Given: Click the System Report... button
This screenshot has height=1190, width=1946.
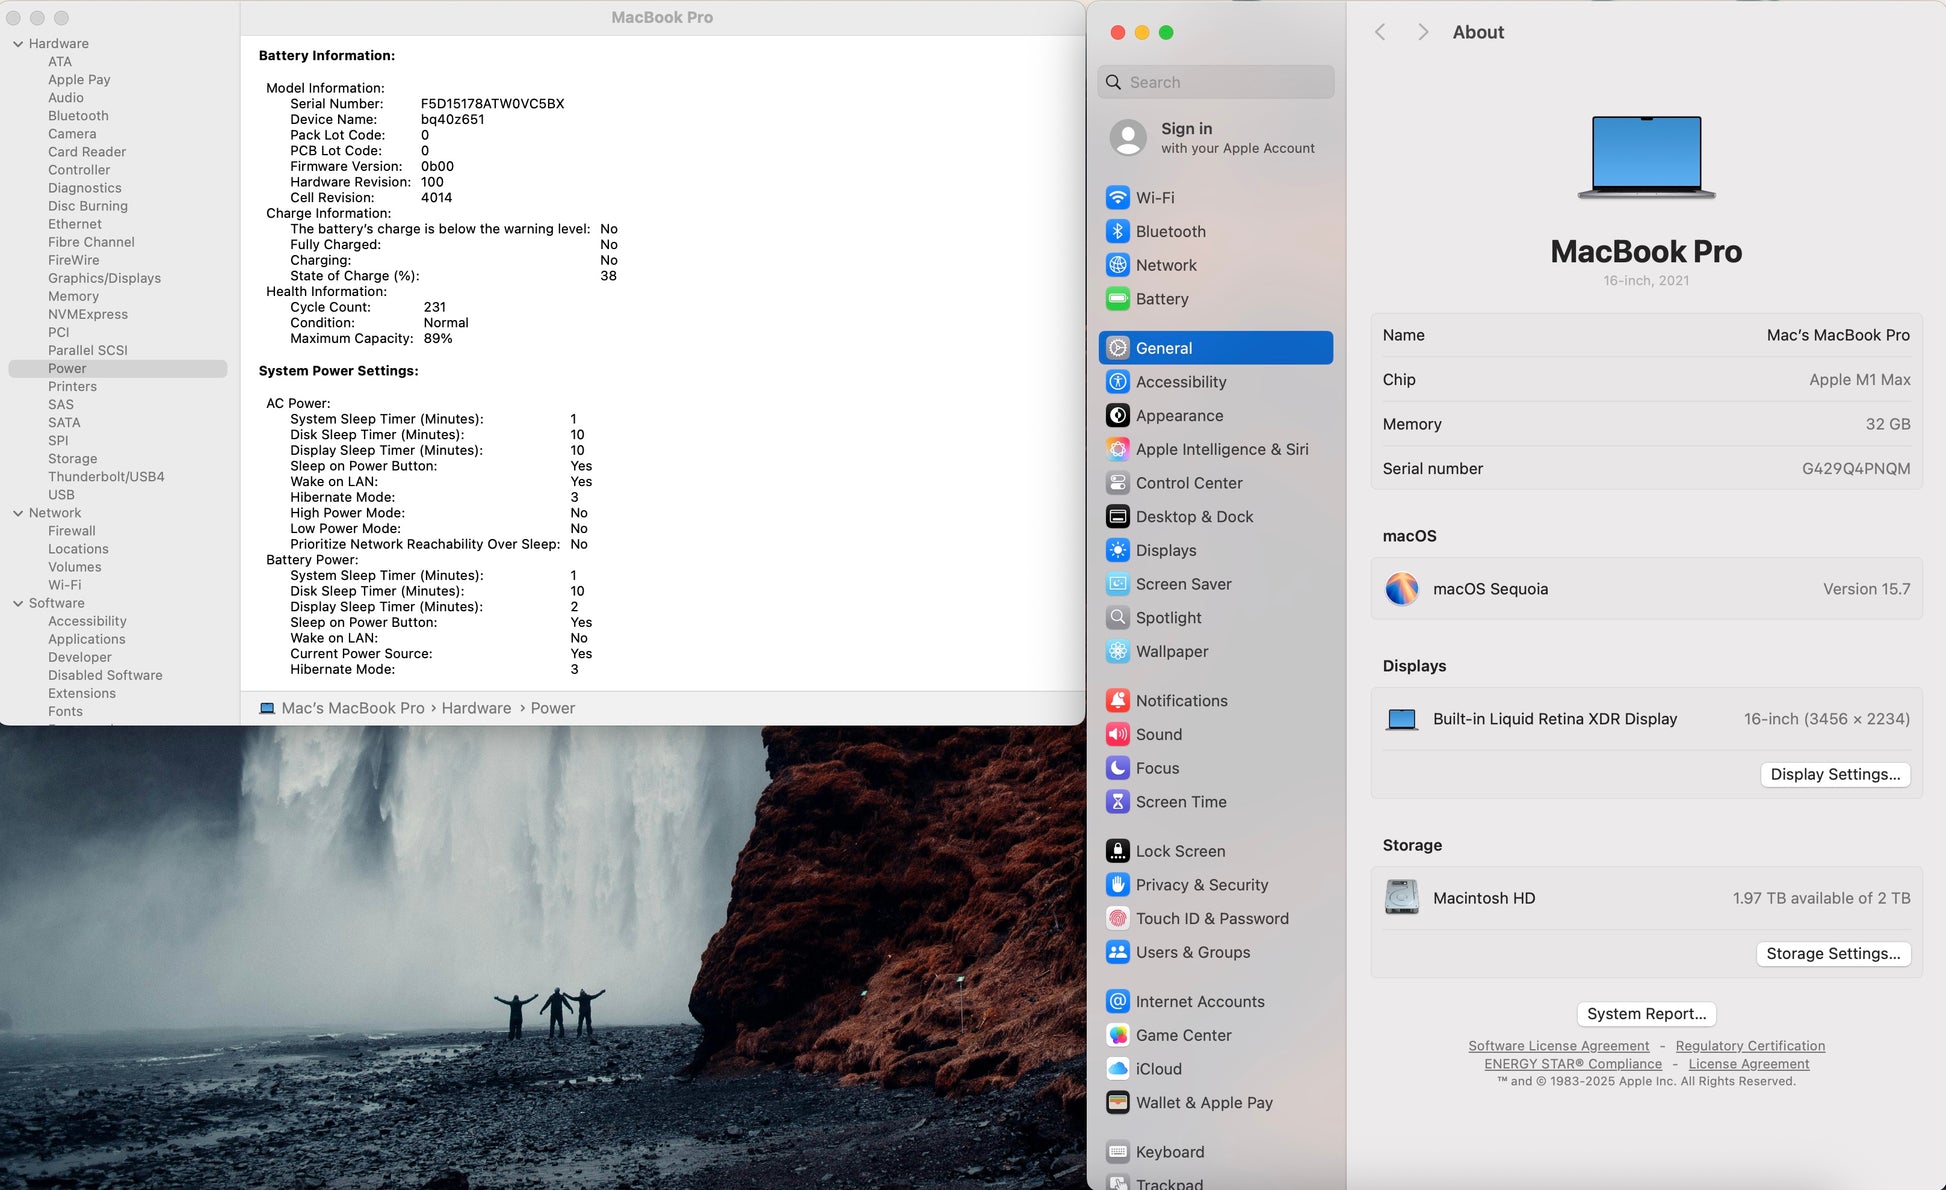Looking at the screenshot, I should 1646,1013.
